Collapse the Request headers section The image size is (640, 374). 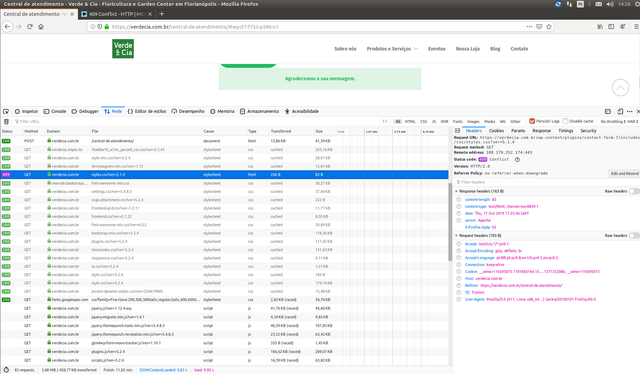pos(456,236)
